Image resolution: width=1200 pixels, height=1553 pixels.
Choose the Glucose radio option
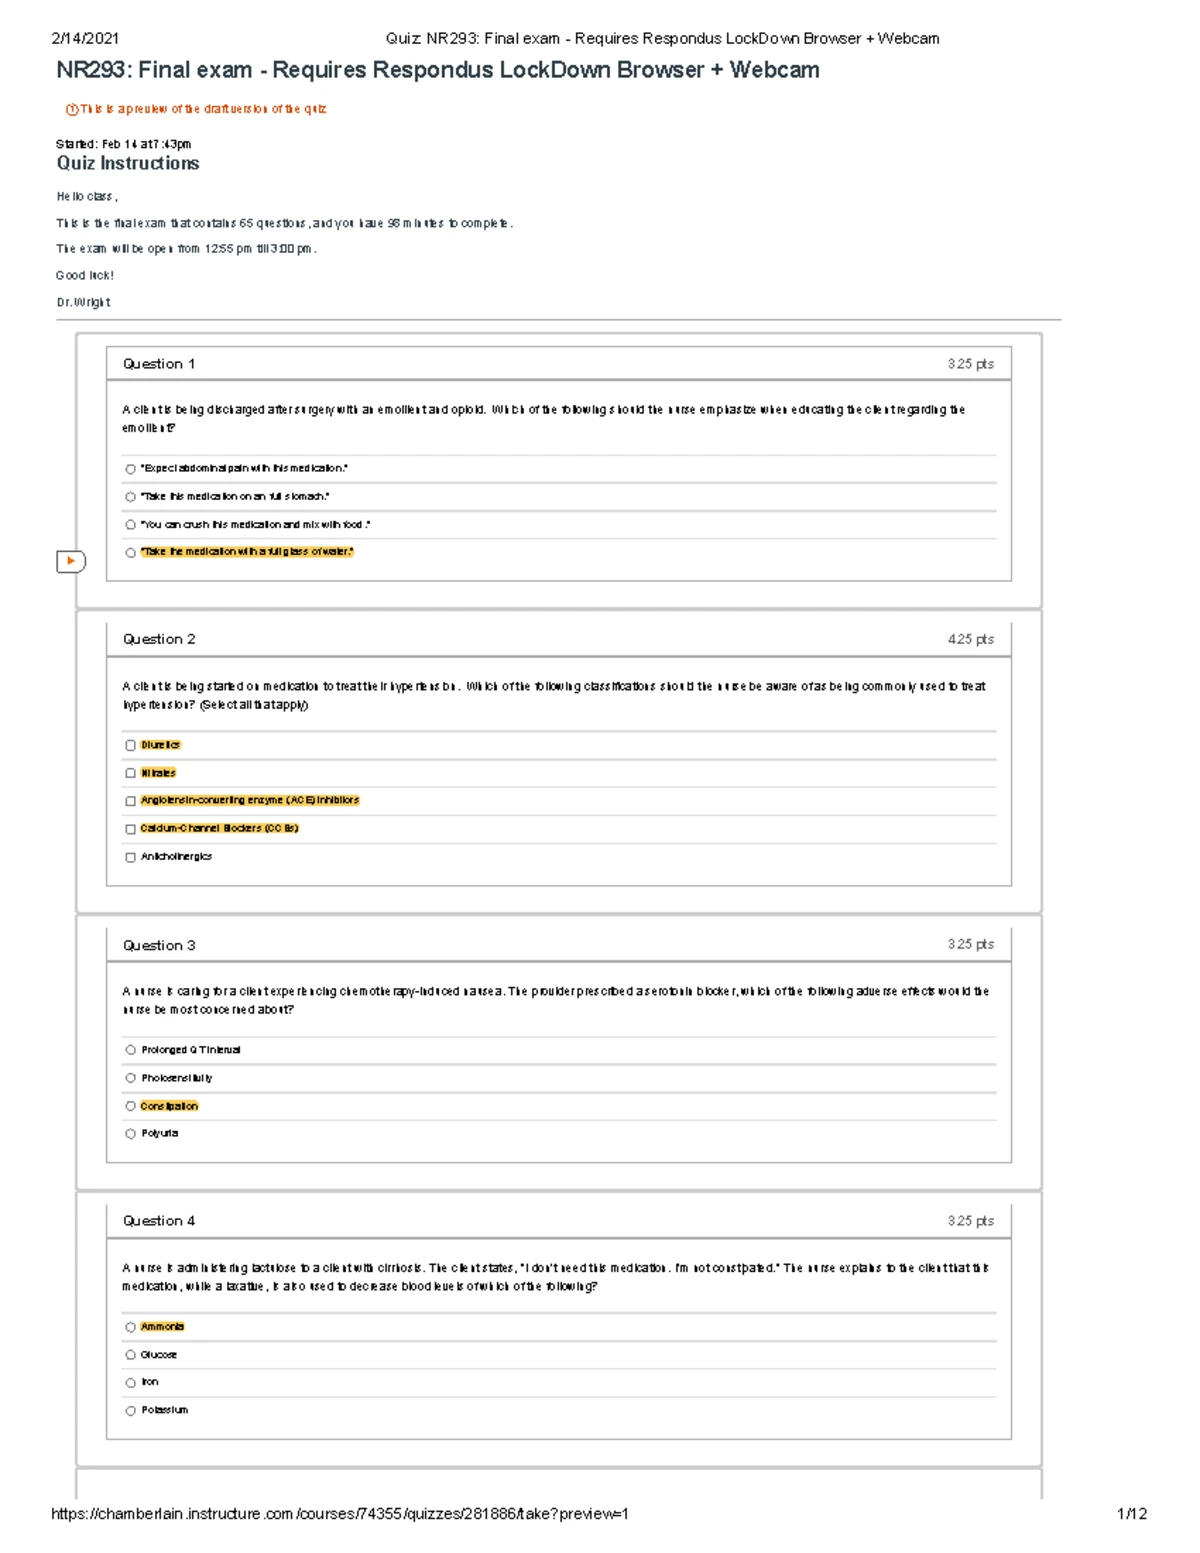(130, 1355)
